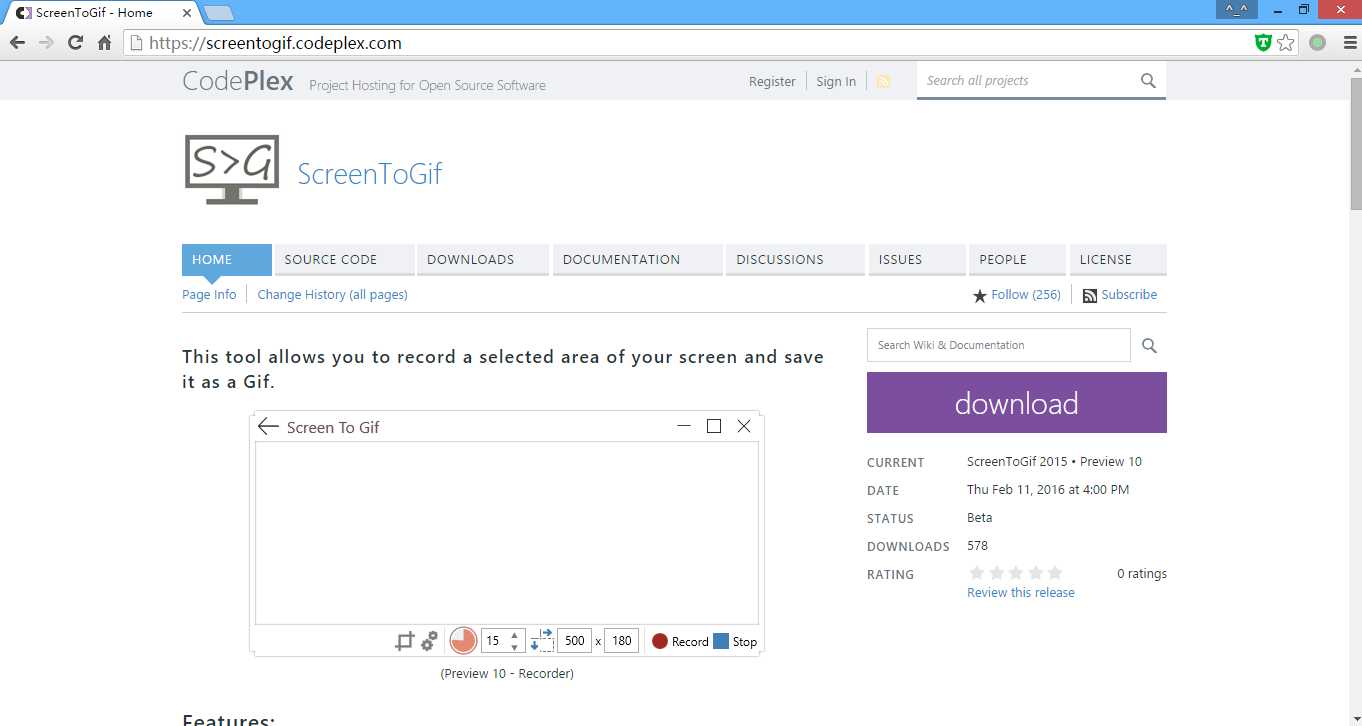Click the gears settings icon in preview
The image size is (1362, 726).
point(429,641)
